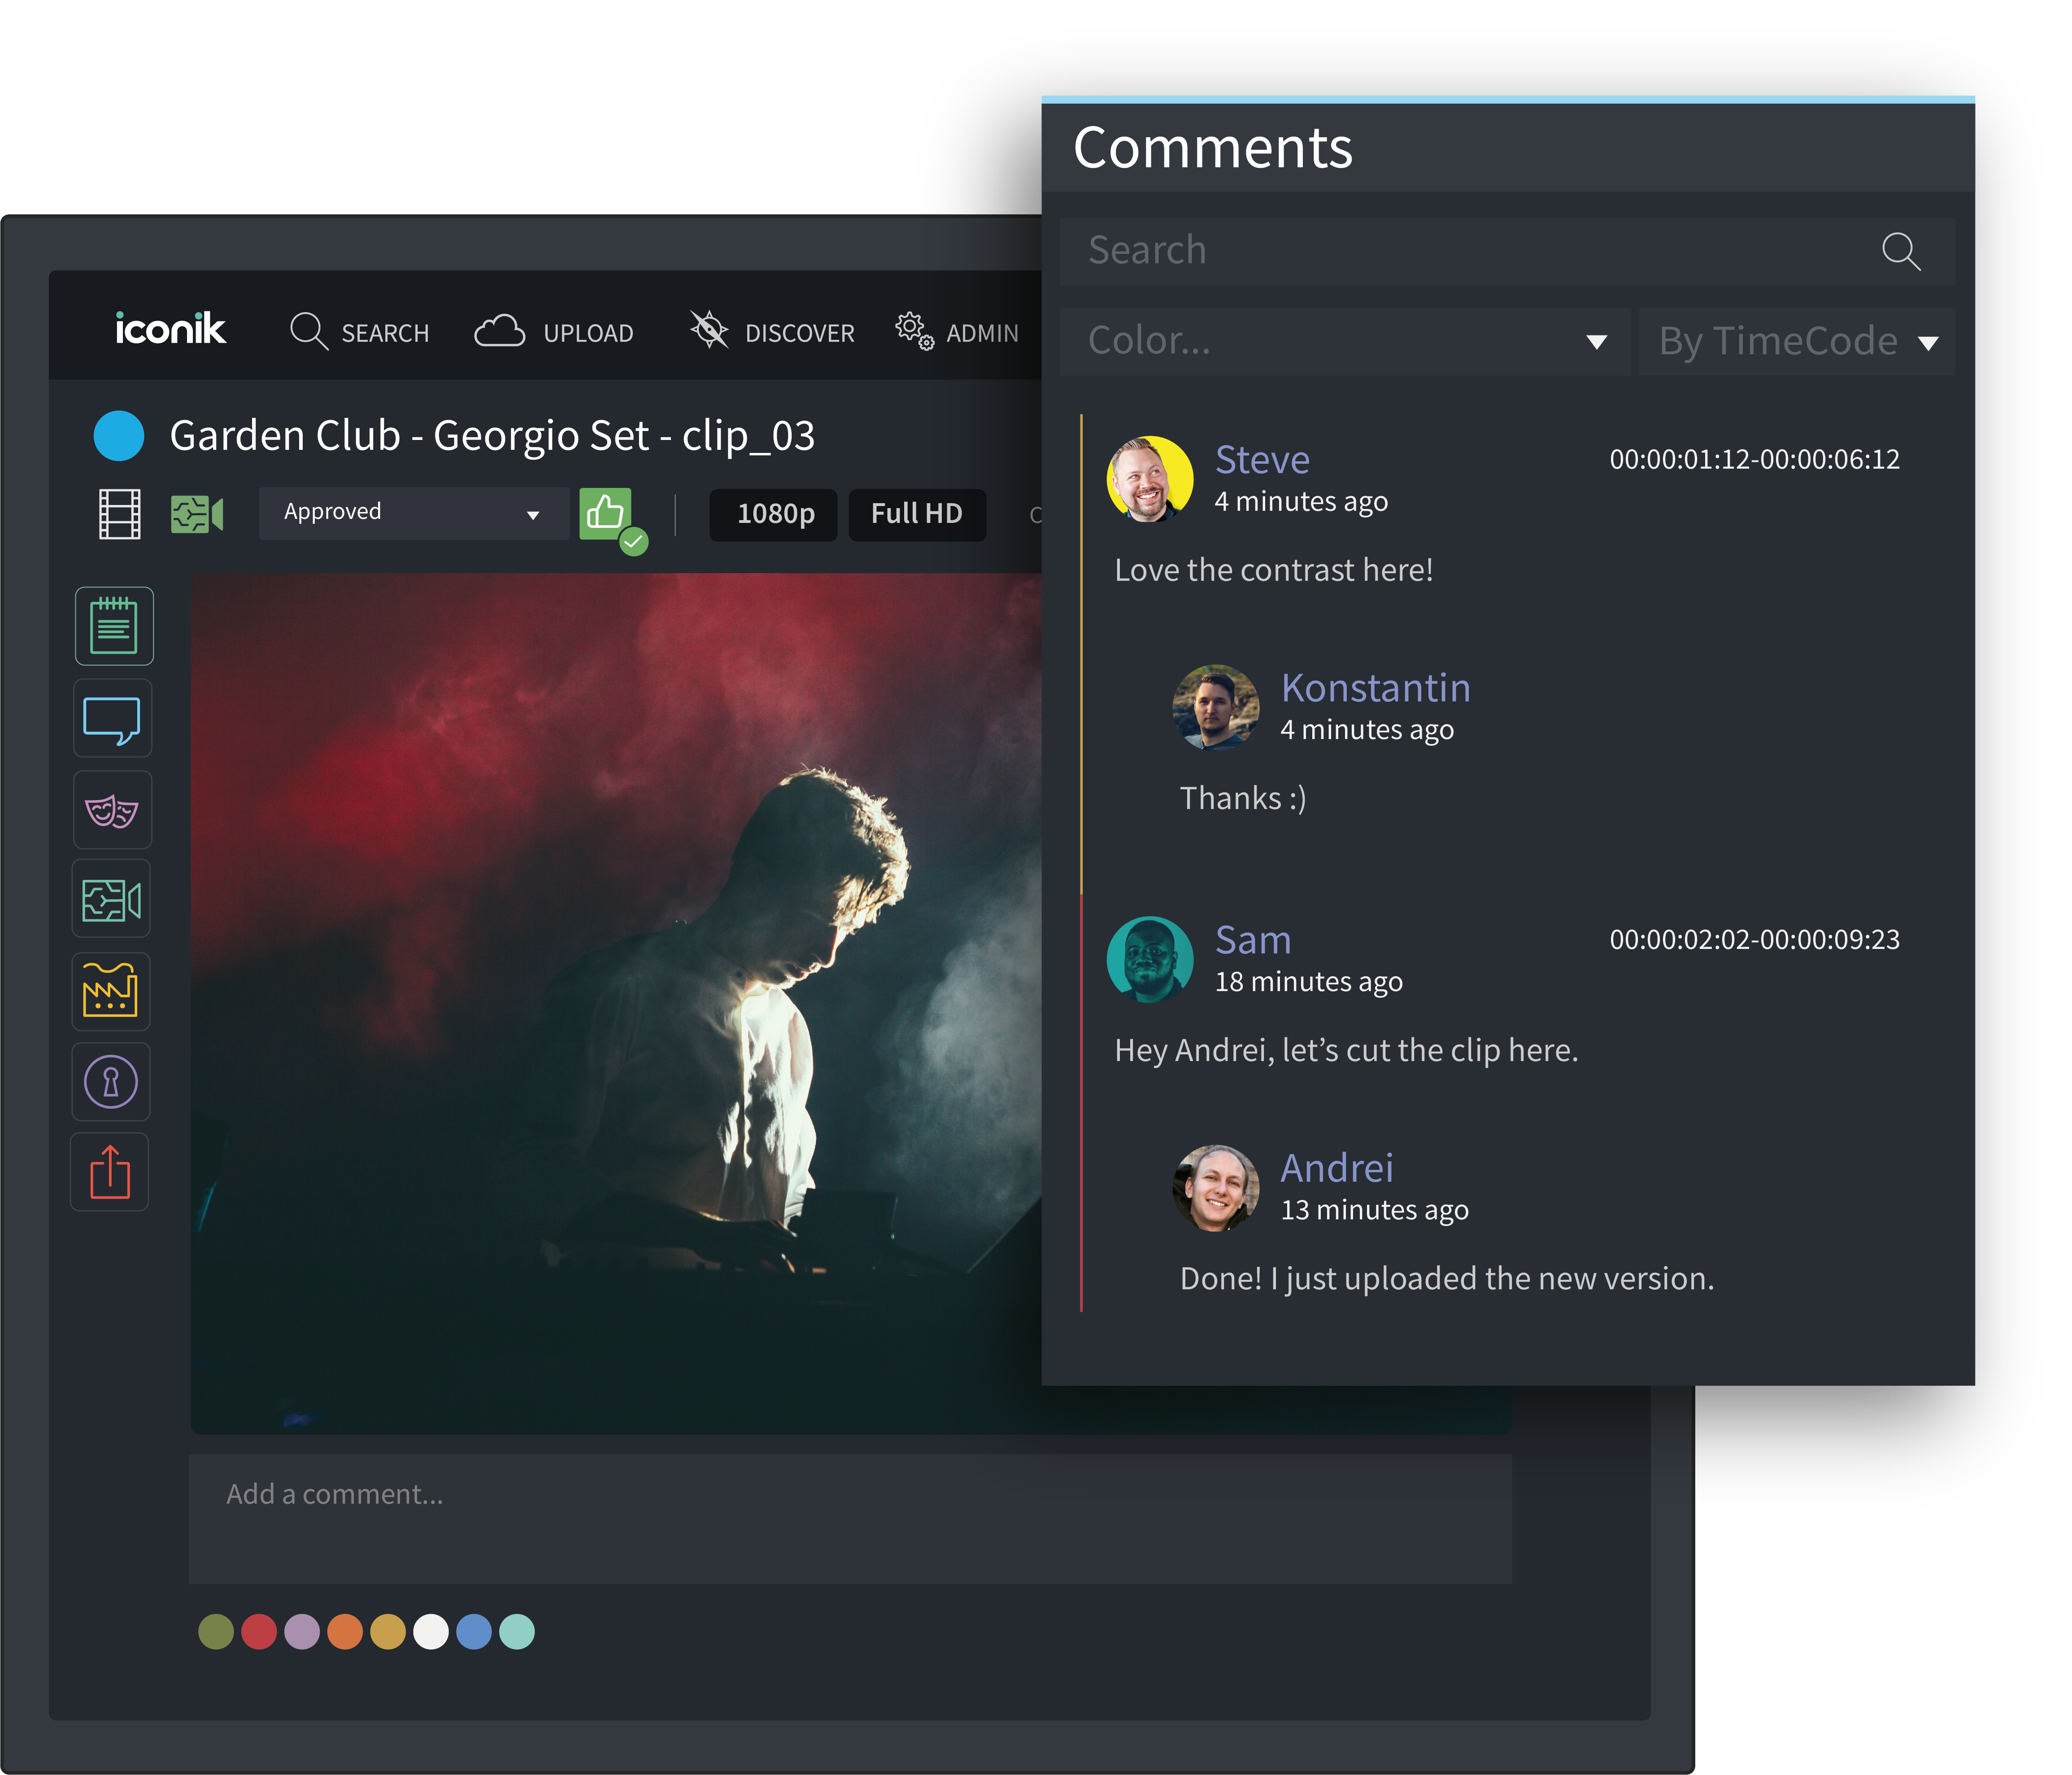The height and width of the screenshot is (1775, 2072).
Task: Open the notepad metadata sidebar icon
Action: tap(114, 626)
